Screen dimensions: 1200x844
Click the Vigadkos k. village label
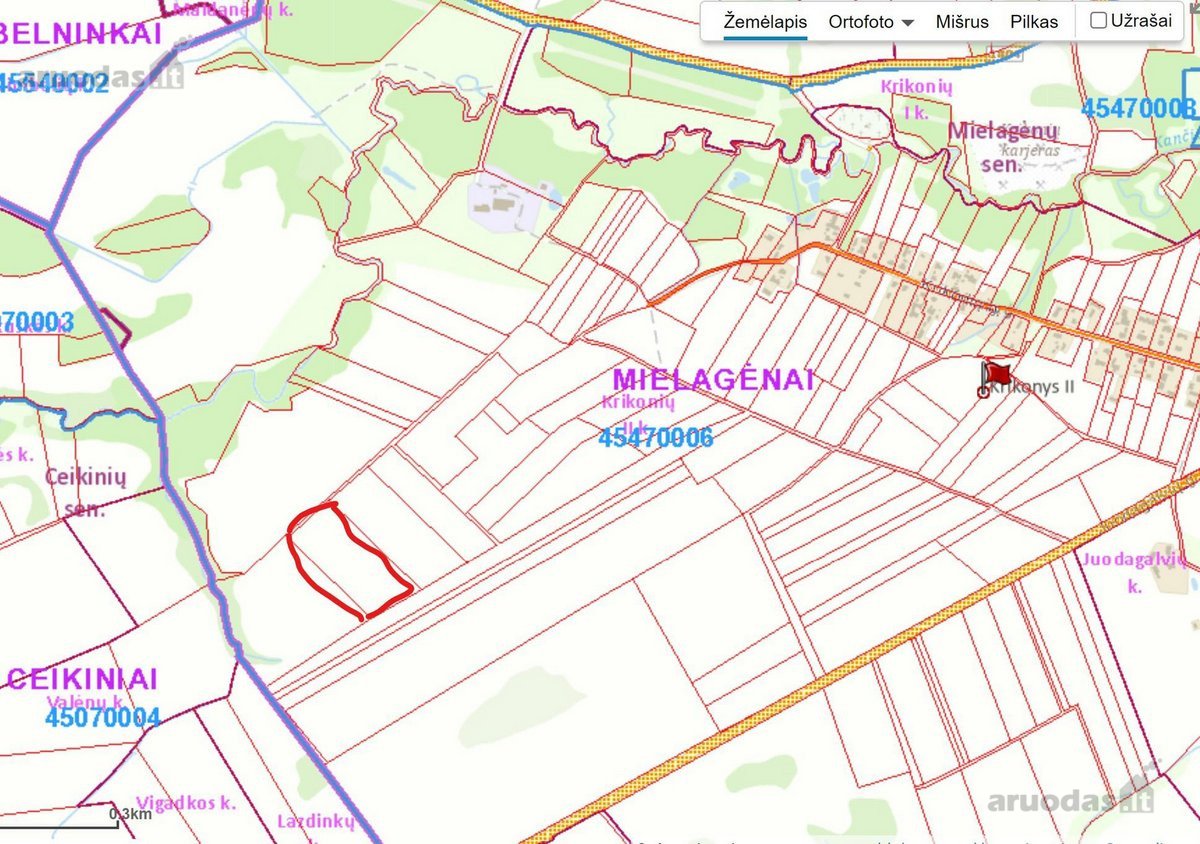point(185,803)
